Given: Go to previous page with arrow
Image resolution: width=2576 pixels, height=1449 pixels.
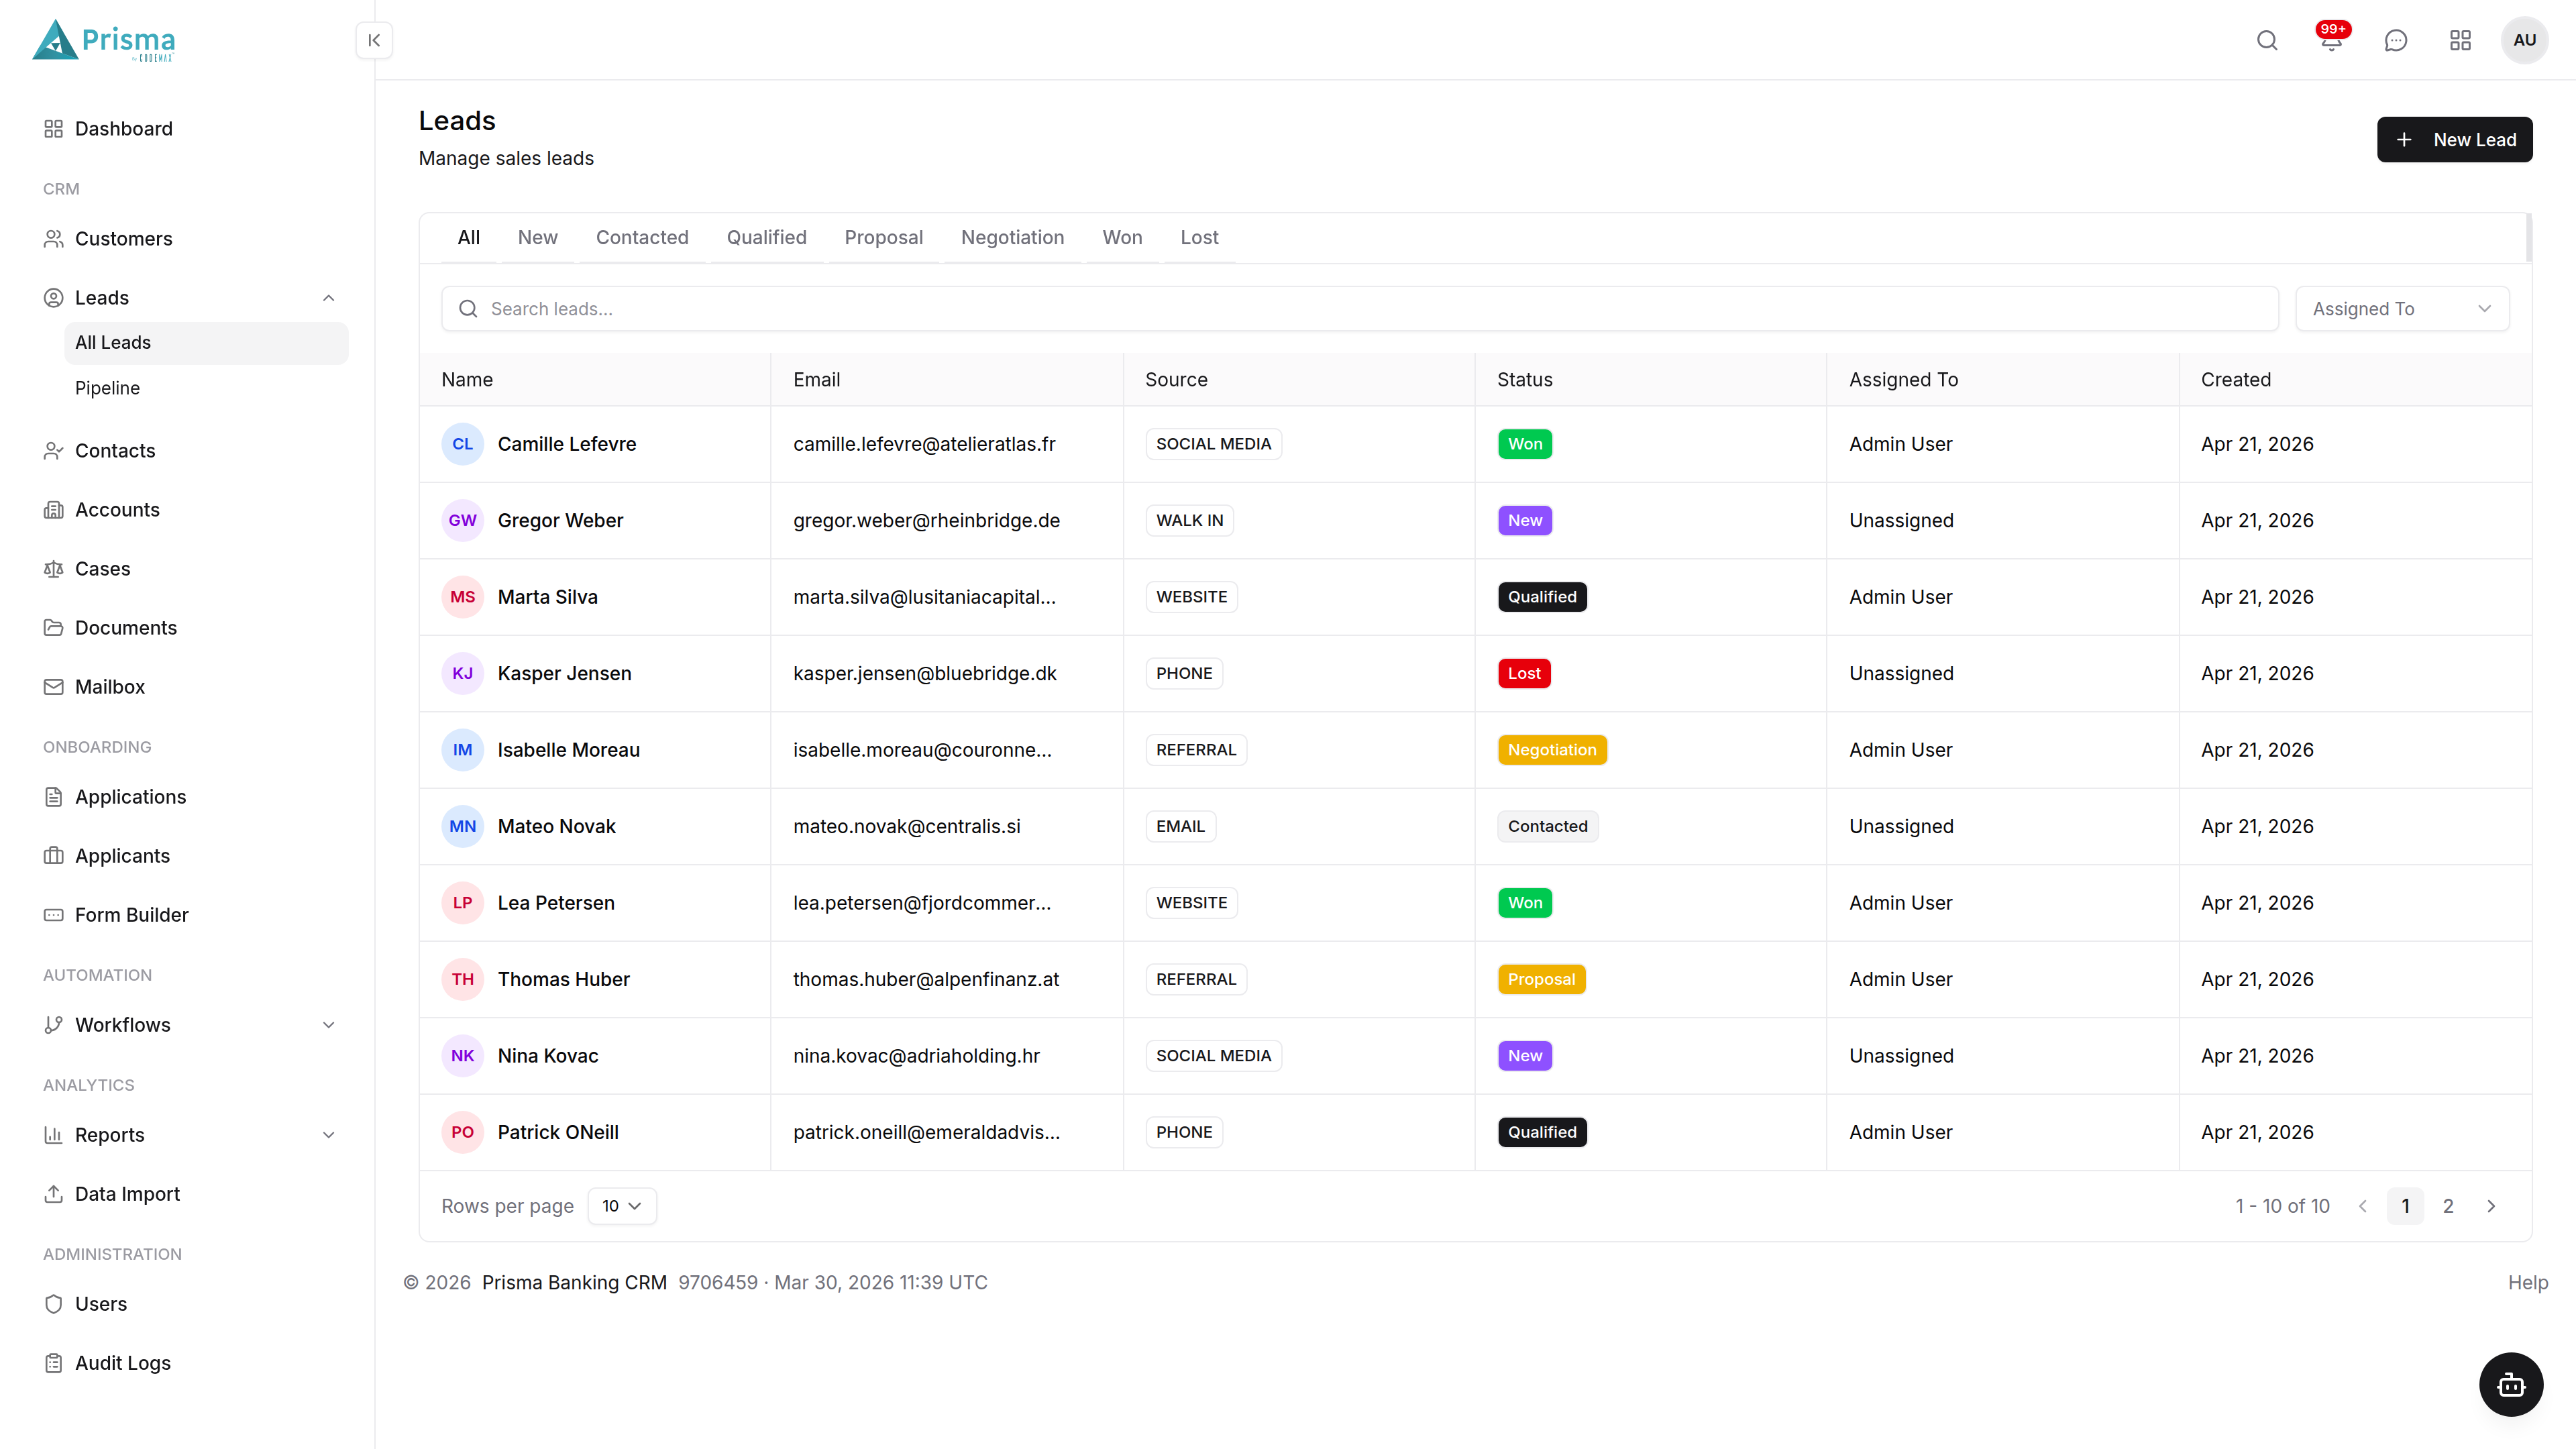Looking at the screenshot, I should pyautogui.click(x=2363, y=1206).
